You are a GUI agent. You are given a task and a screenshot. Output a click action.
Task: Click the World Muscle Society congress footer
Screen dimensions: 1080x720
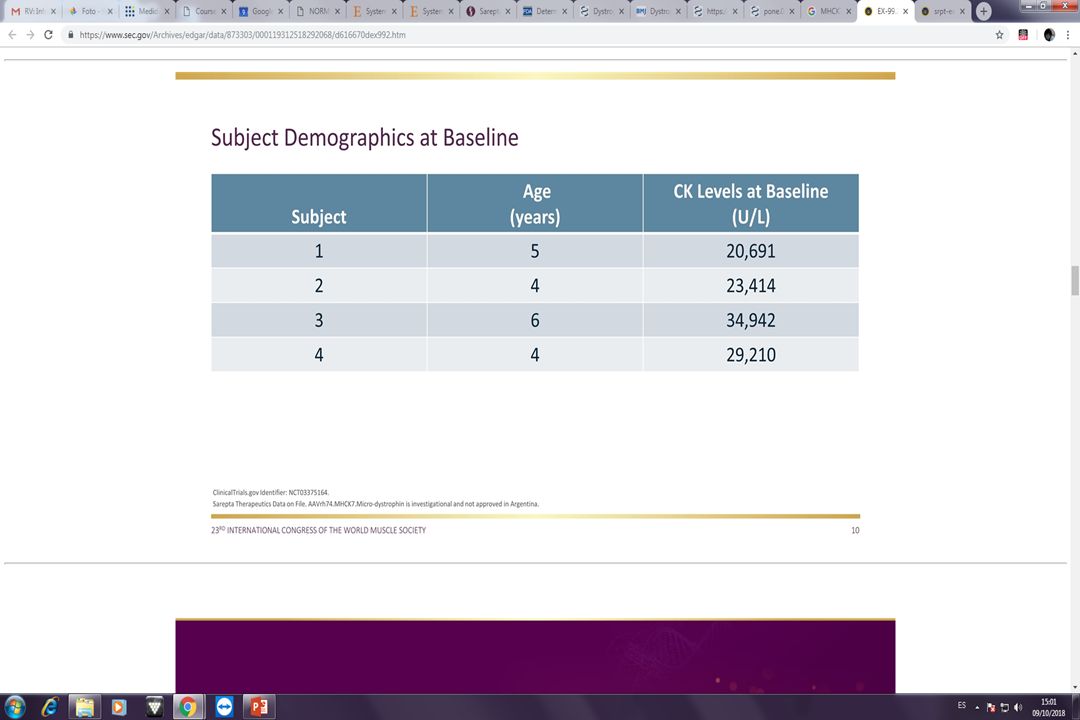pyautogui.click(x=318, y=530)
